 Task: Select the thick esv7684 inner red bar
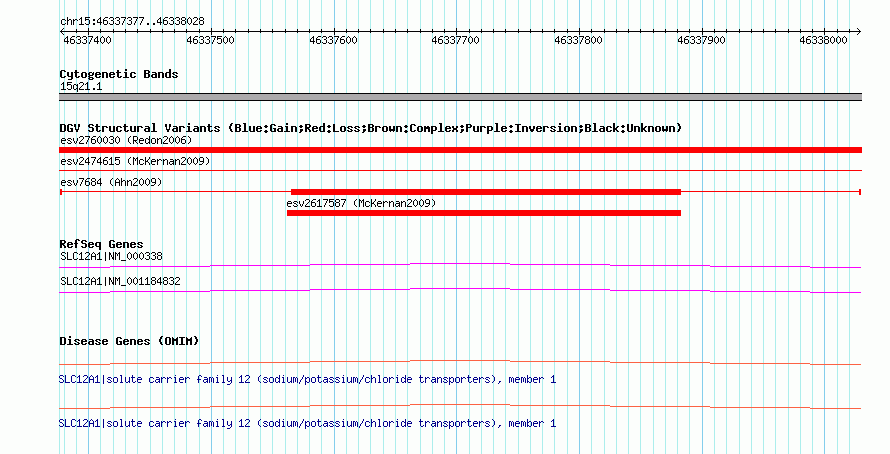(486, 192)
